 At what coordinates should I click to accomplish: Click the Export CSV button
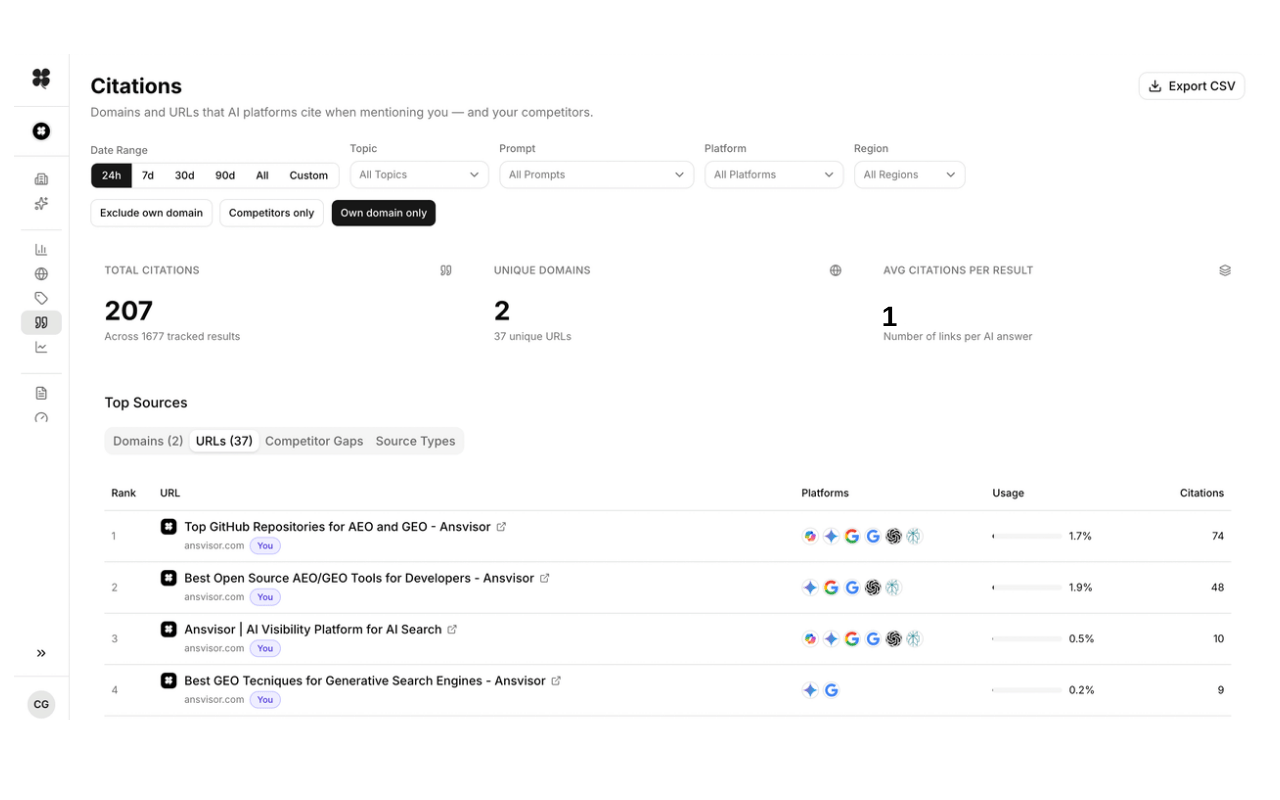coord(1192,86)
